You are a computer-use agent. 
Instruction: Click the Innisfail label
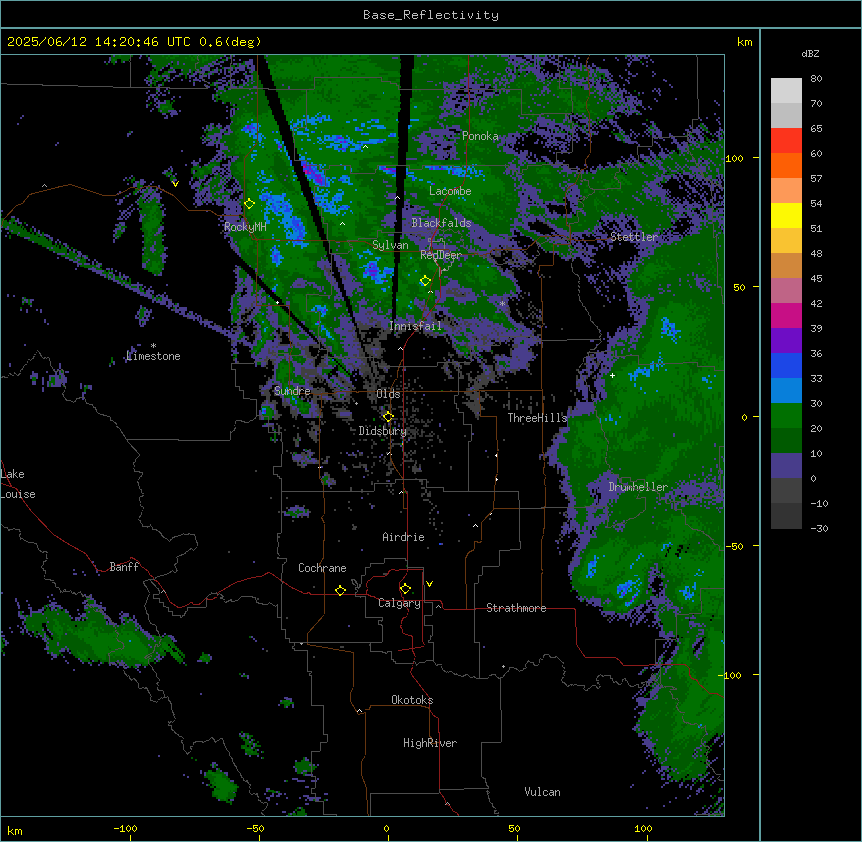pos(415,326)
